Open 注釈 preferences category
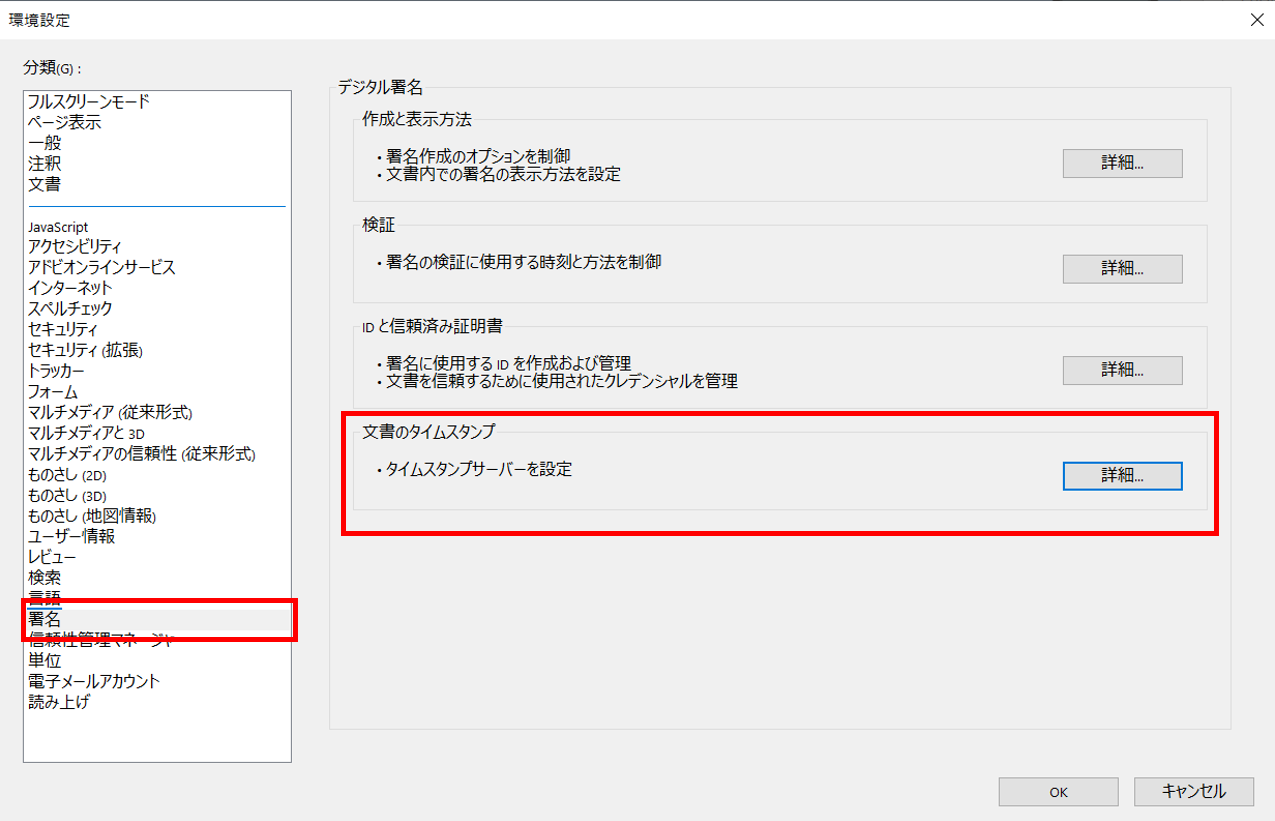The height and width of the screenshot is (821, 1275). (x=45, y=164)
